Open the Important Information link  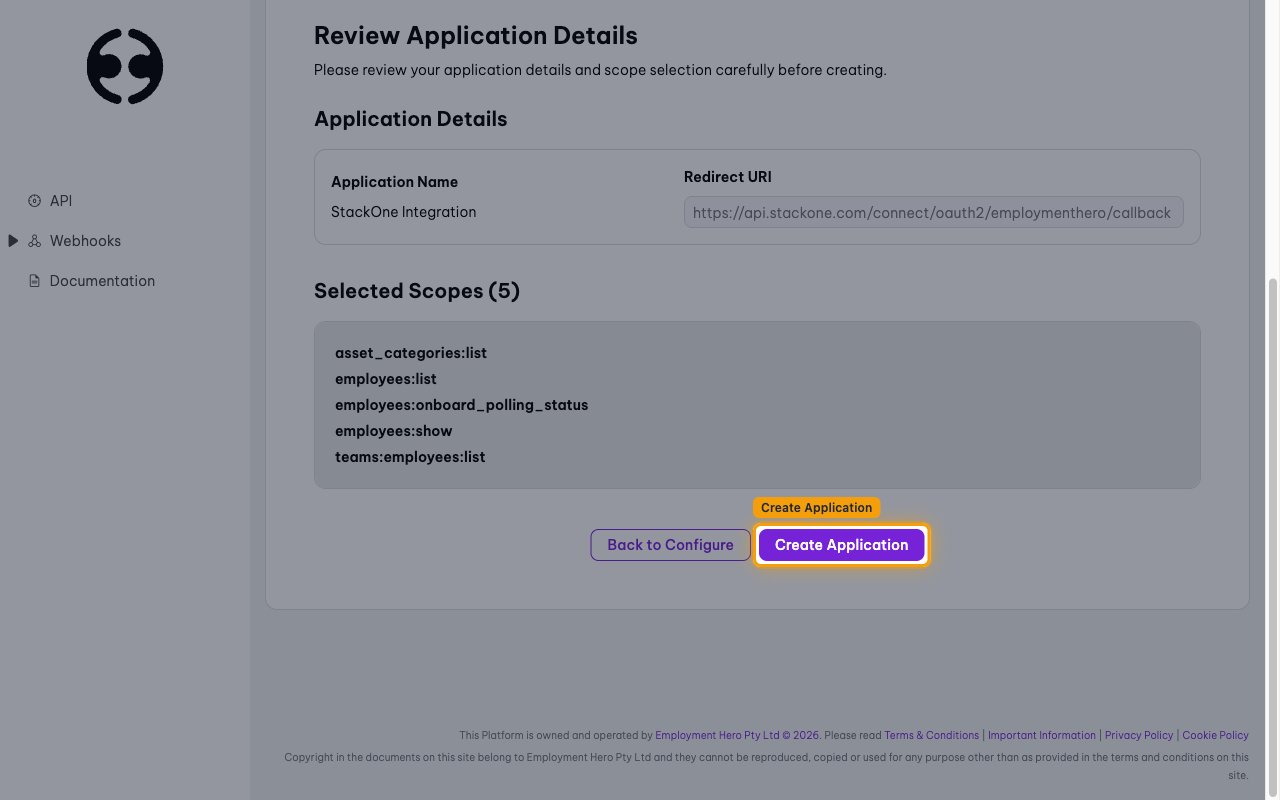1042,735
